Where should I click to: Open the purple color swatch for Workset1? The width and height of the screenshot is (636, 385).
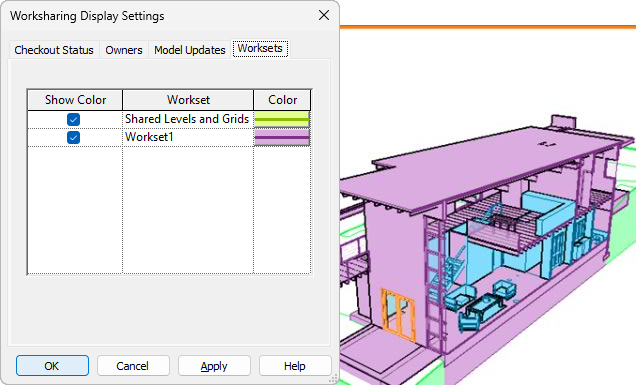click(x=282, y=138)
